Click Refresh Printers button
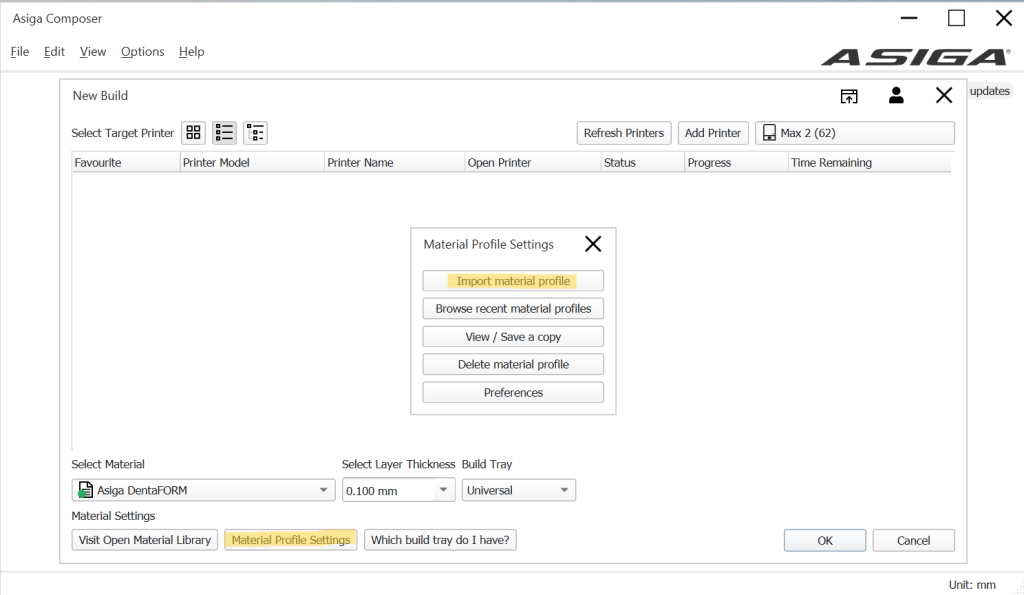 point(624,133)
